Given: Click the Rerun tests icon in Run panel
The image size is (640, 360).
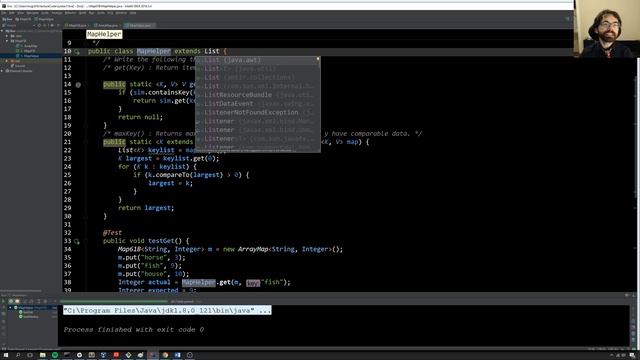Looking at the screenshot, I should [3, 301].
